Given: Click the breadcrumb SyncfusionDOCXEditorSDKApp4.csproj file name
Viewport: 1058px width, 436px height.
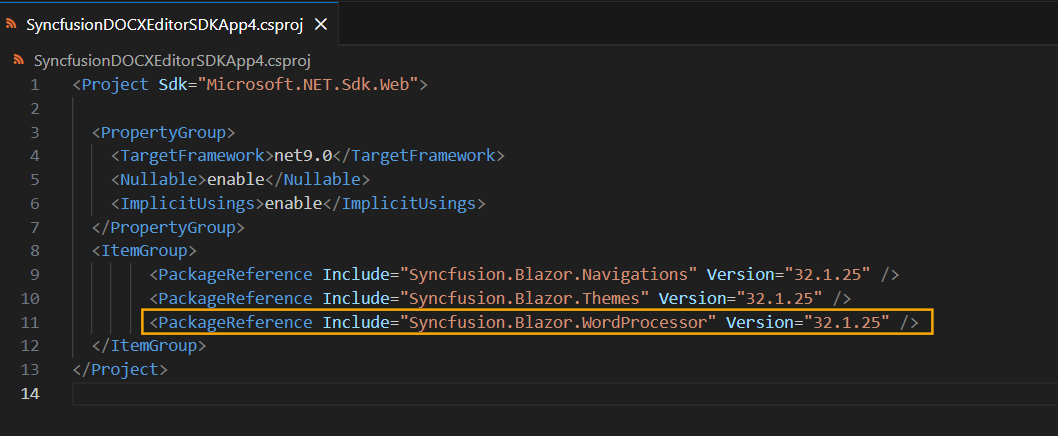Looking at the screenshot, I should (172, 61).
